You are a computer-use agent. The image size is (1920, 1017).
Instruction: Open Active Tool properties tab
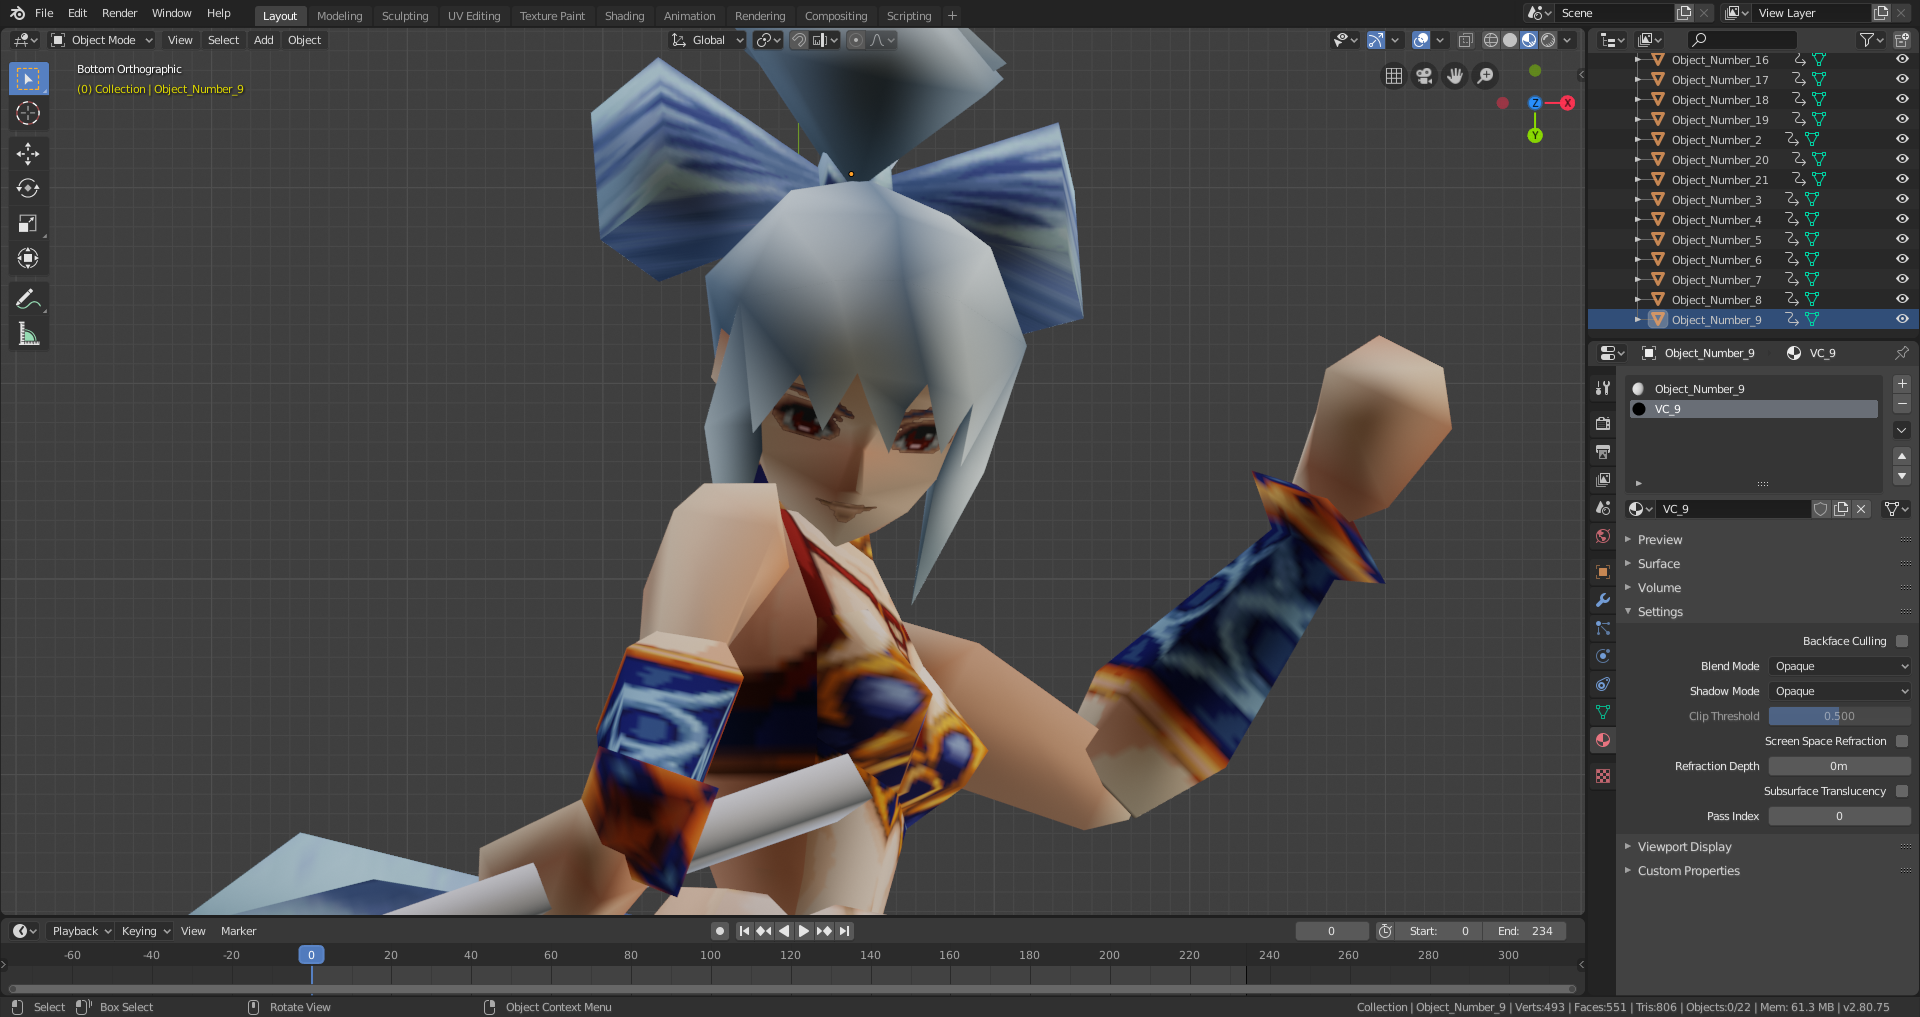click(1603, 388)
